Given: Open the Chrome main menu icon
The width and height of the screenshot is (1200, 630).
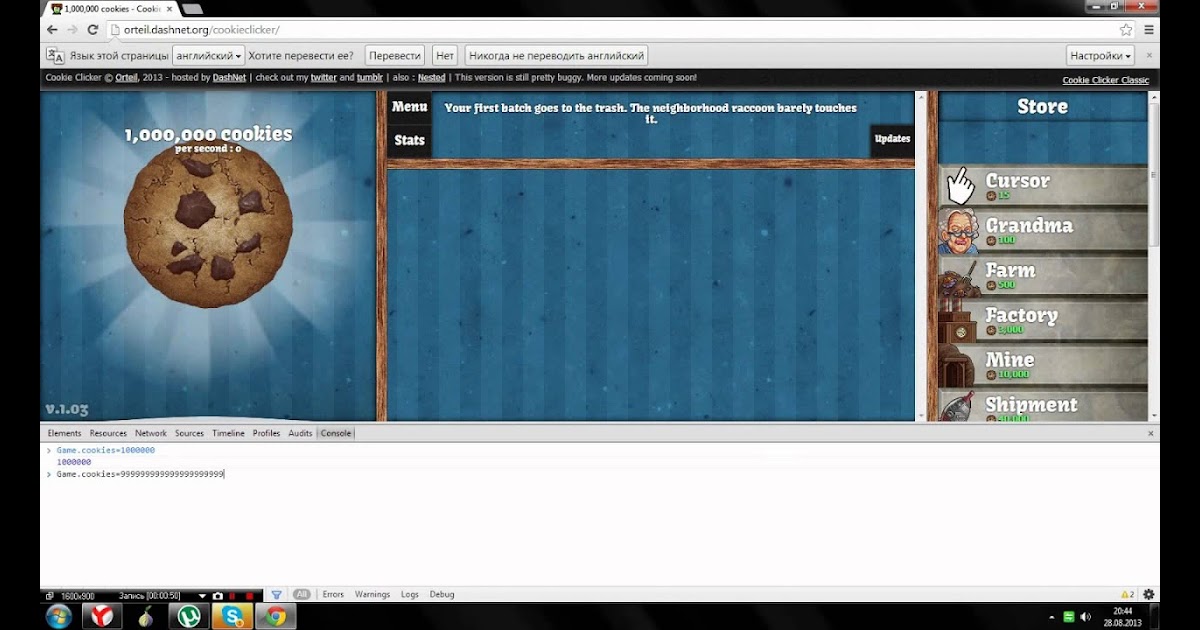Looking at the screenshot, I should (1149, 30).
